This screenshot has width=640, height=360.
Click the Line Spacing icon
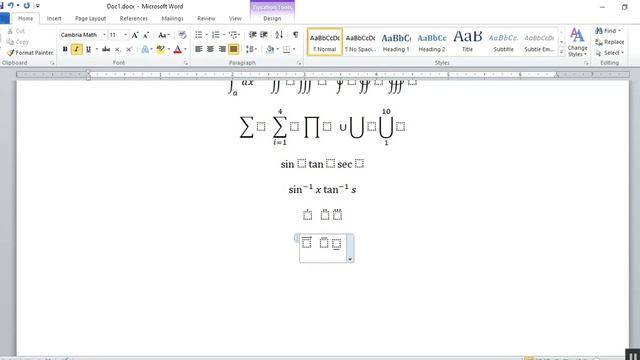(x=250, y=49)
